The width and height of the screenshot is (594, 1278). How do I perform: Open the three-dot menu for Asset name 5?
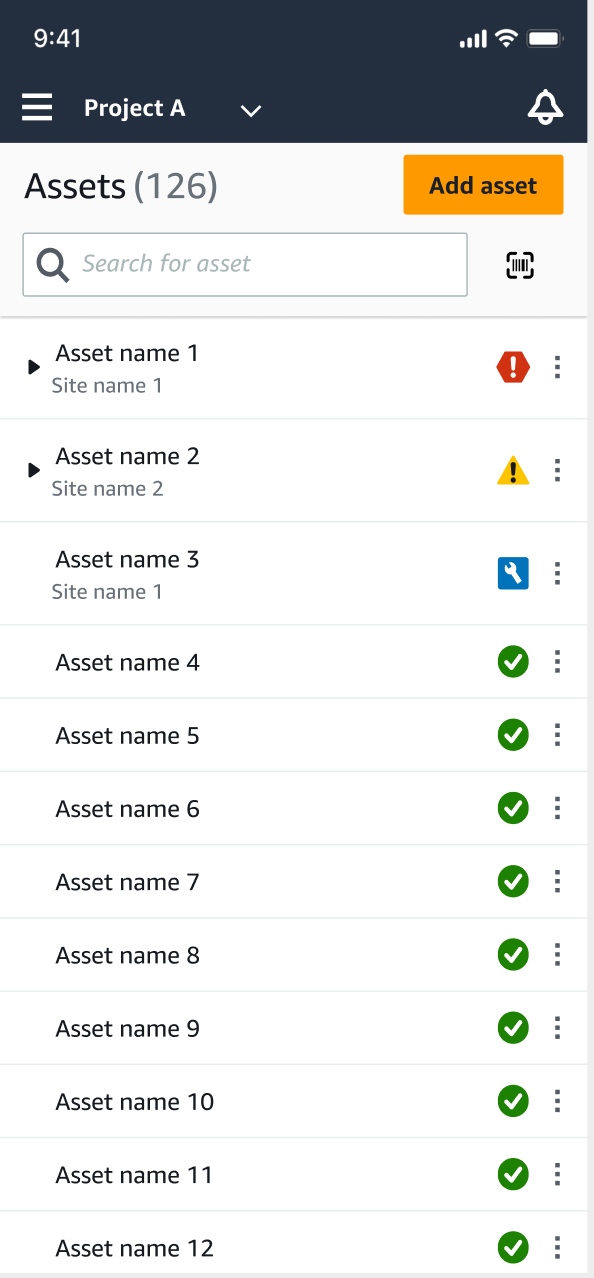click(557, 735)
